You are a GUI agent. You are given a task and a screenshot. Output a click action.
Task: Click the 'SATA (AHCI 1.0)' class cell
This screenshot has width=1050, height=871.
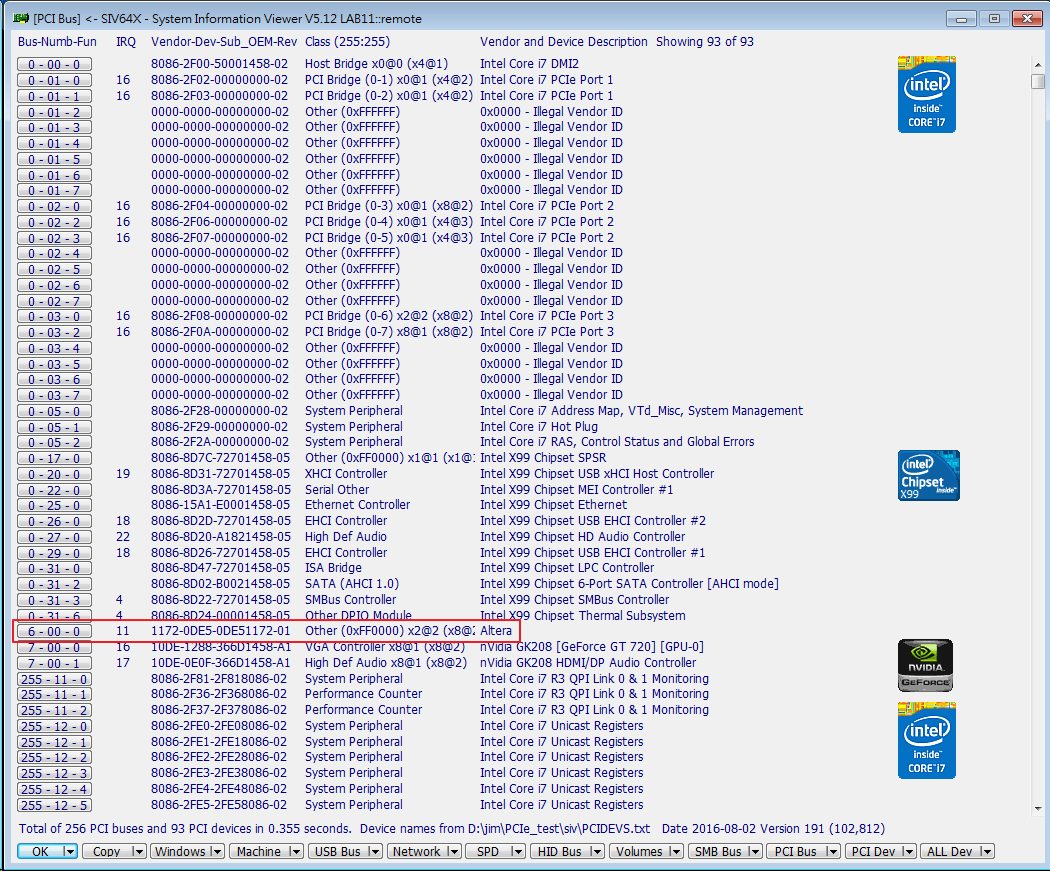352,584
